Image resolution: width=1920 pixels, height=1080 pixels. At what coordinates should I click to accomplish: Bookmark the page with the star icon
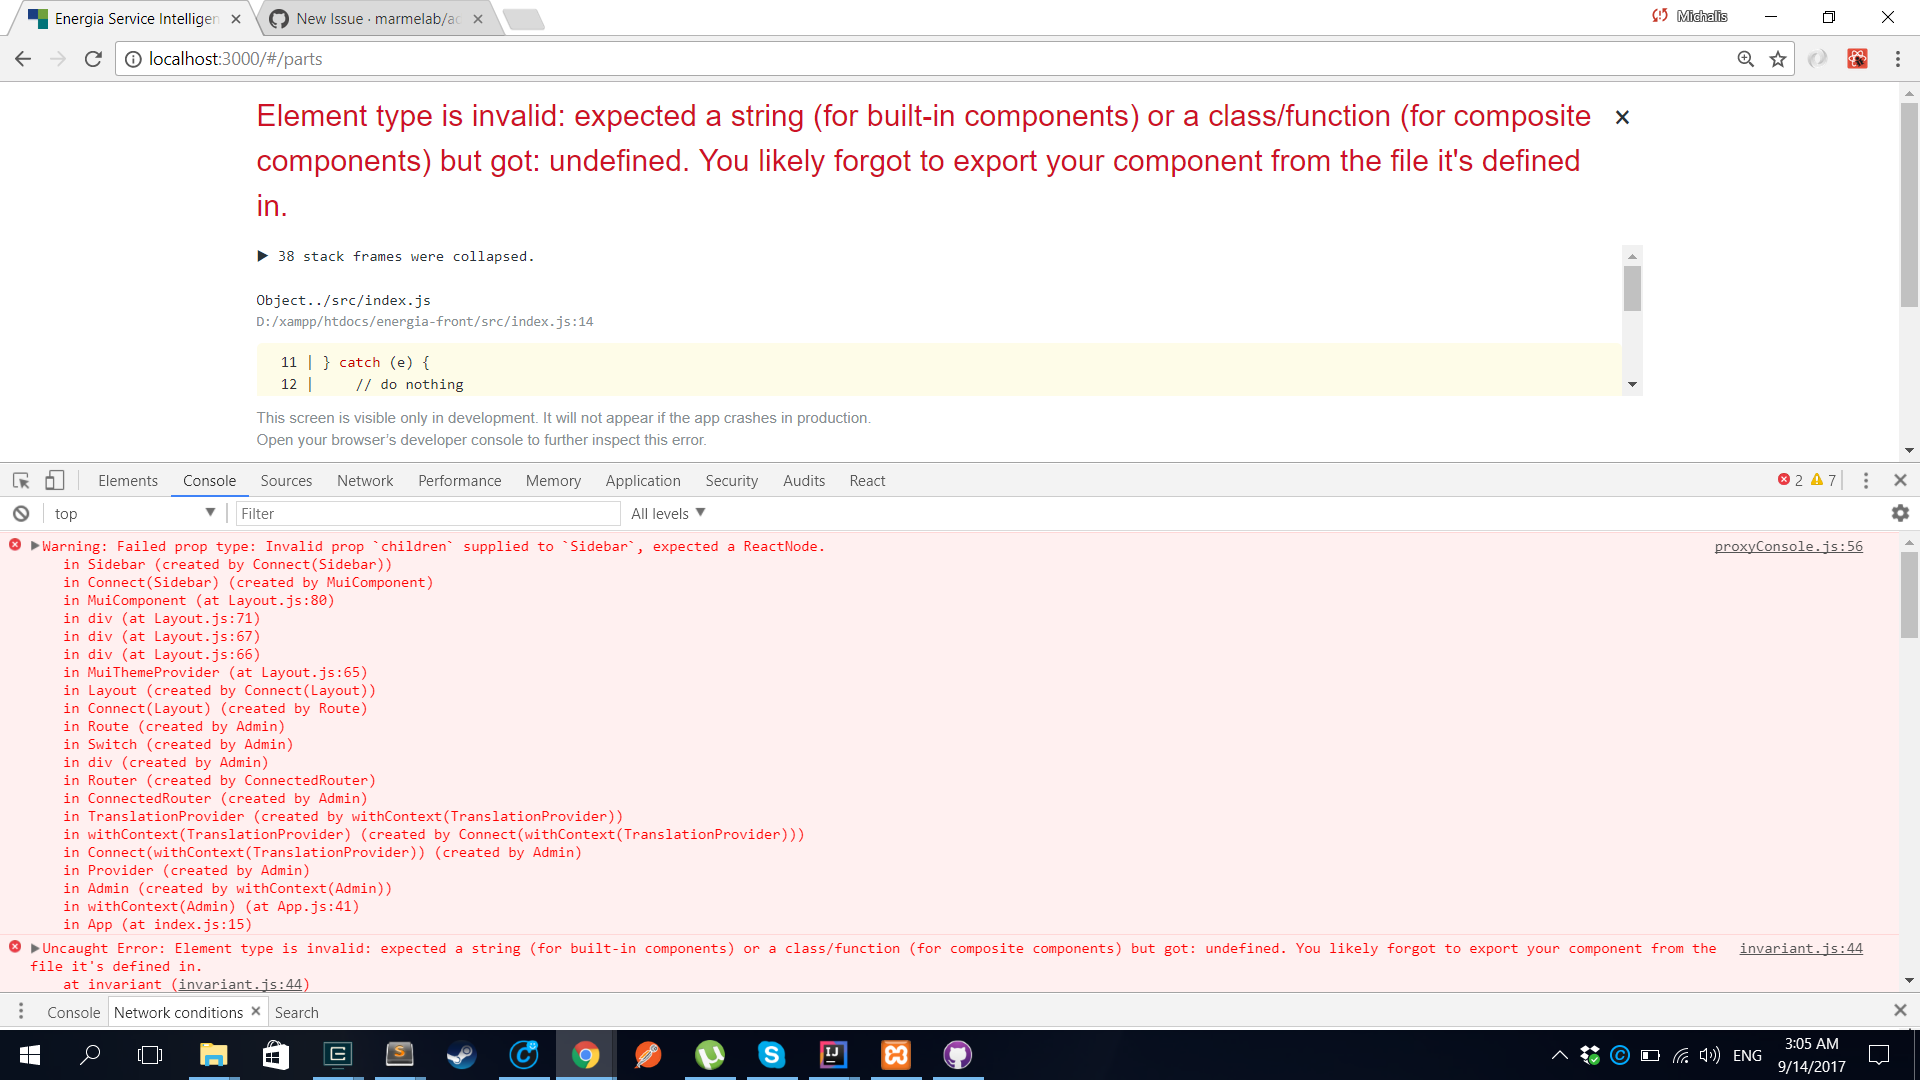point(1779,59)
